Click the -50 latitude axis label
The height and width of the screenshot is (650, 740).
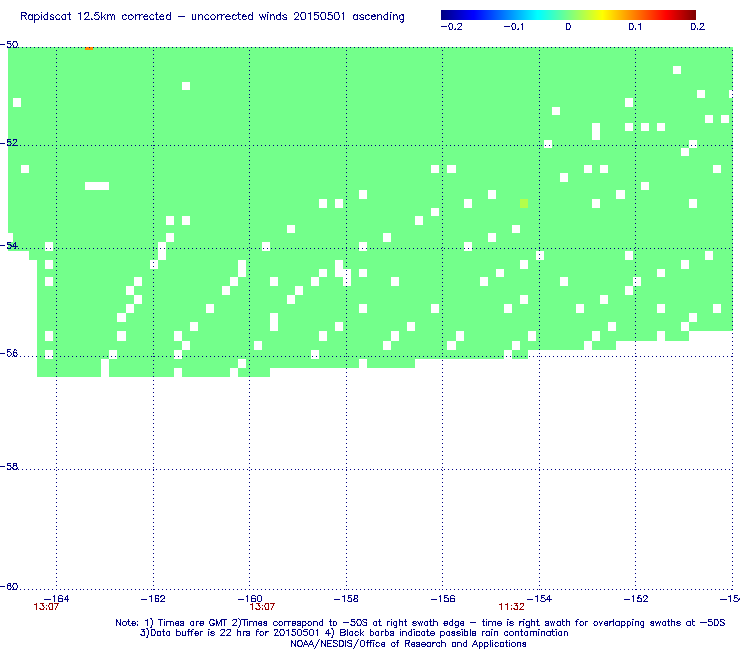9,45
